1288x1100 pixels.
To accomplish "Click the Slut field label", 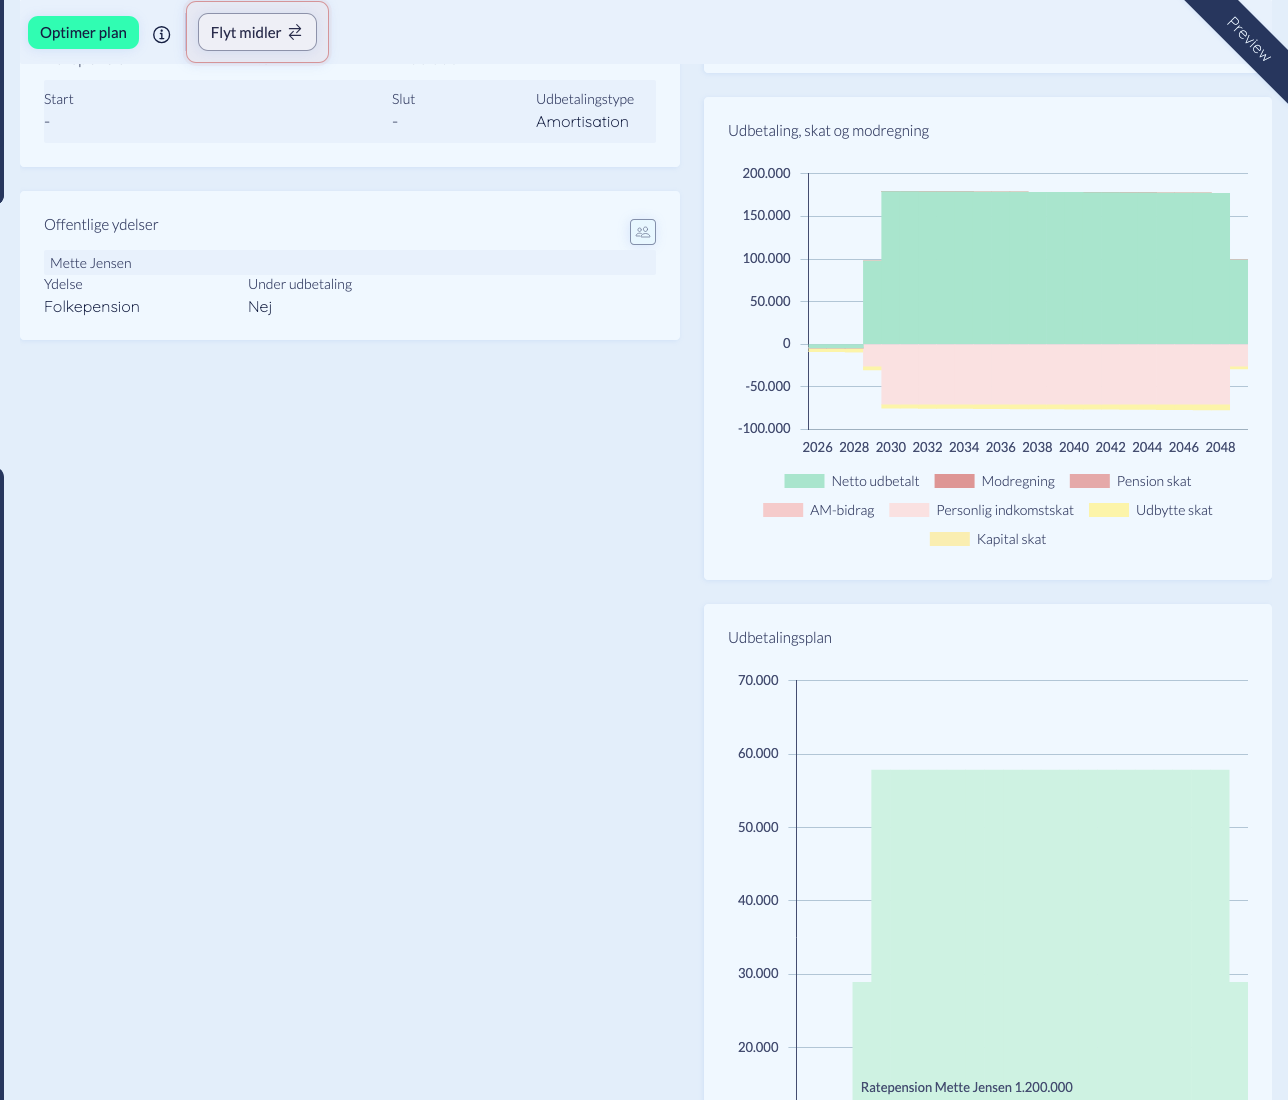I will [403, 99].
